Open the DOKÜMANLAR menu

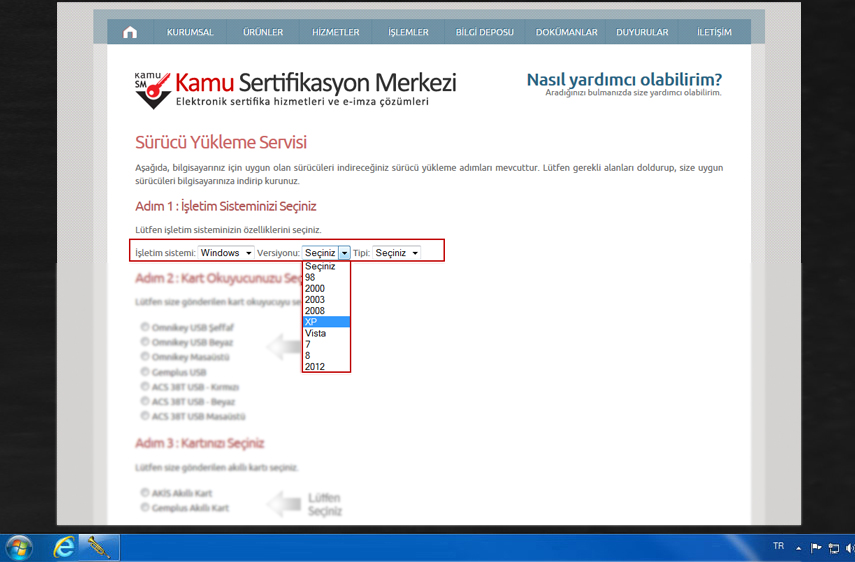(567, 32)
